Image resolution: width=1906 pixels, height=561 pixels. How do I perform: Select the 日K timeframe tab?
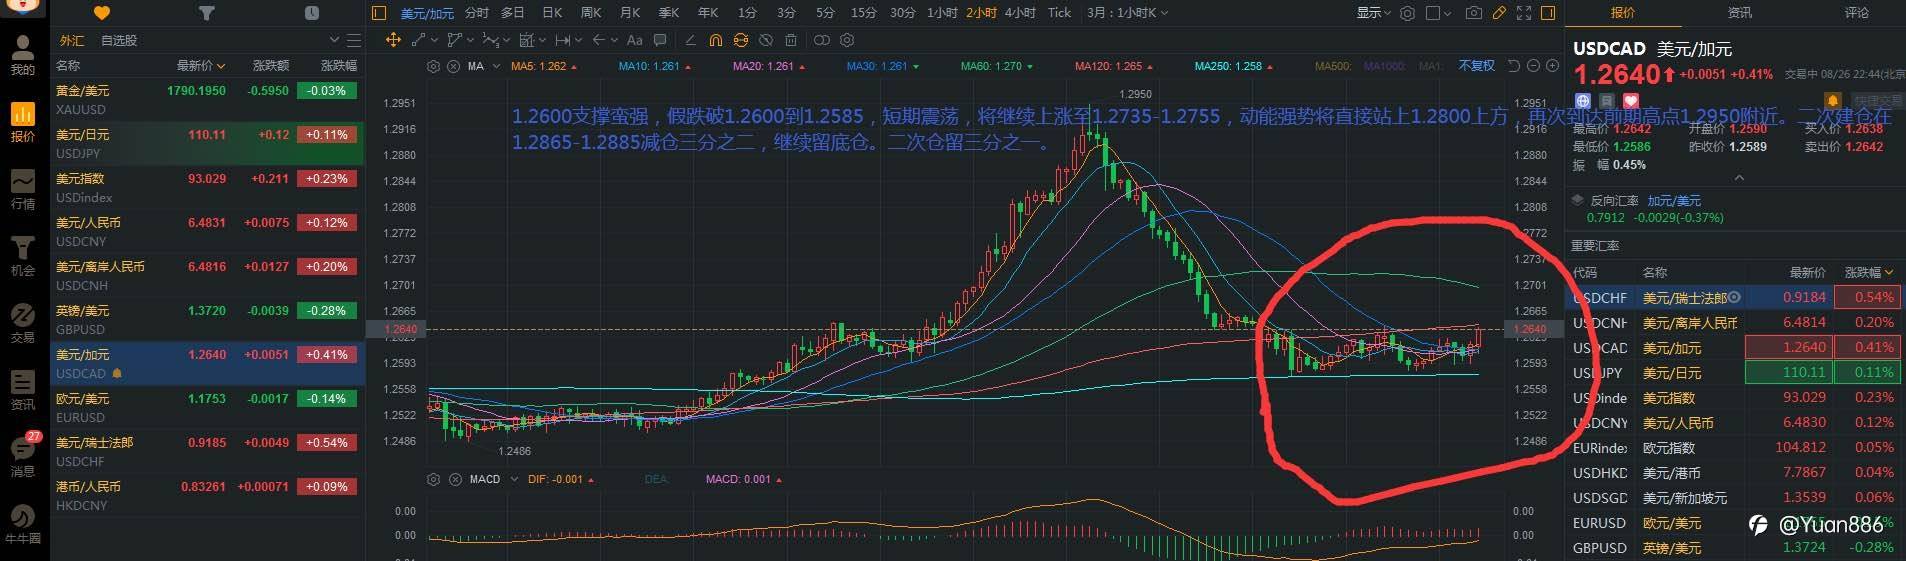(552, 13)
